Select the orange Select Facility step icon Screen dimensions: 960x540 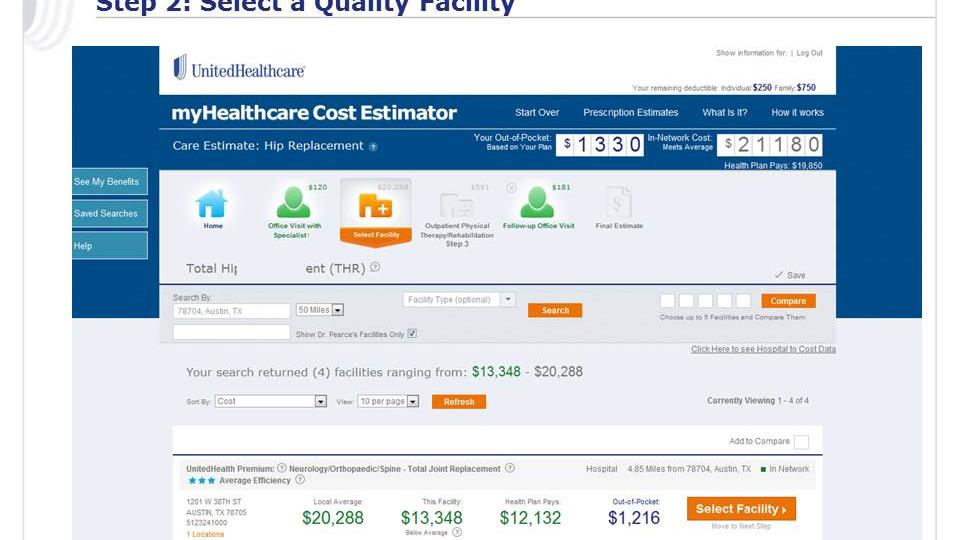point(375,206)
